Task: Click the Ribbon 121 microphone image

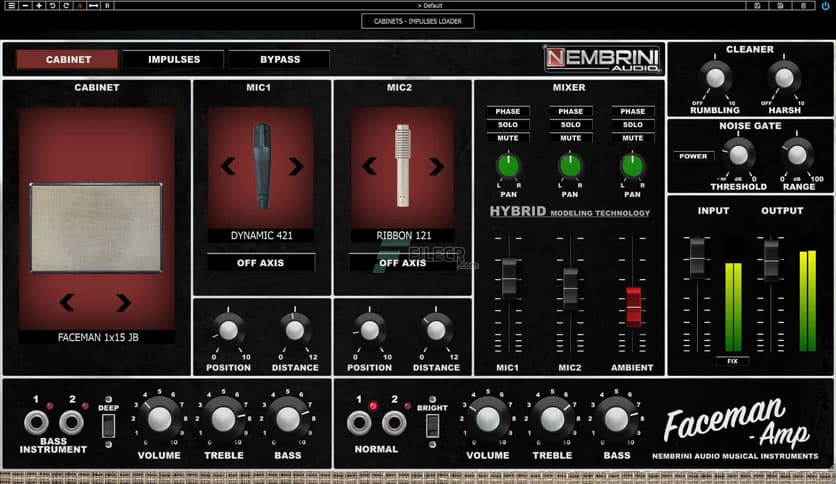Action: [x=403, y=165]
